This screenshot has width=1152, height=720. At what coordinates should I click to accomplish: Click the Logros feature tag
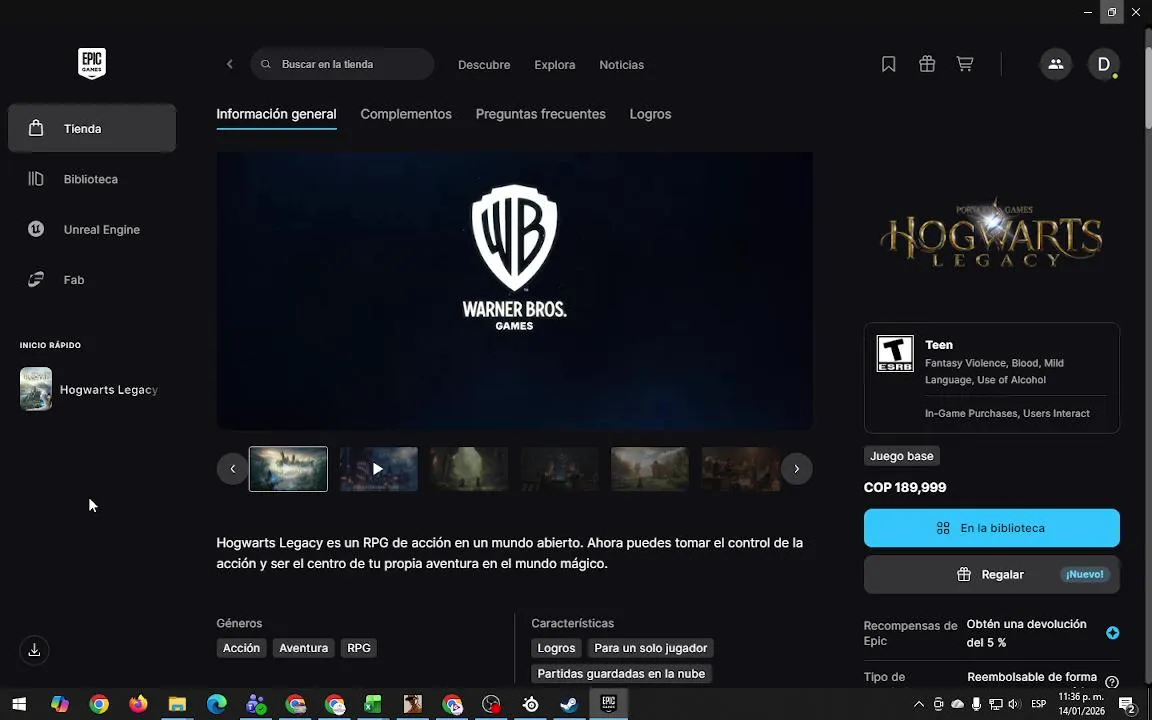(556, 648)
